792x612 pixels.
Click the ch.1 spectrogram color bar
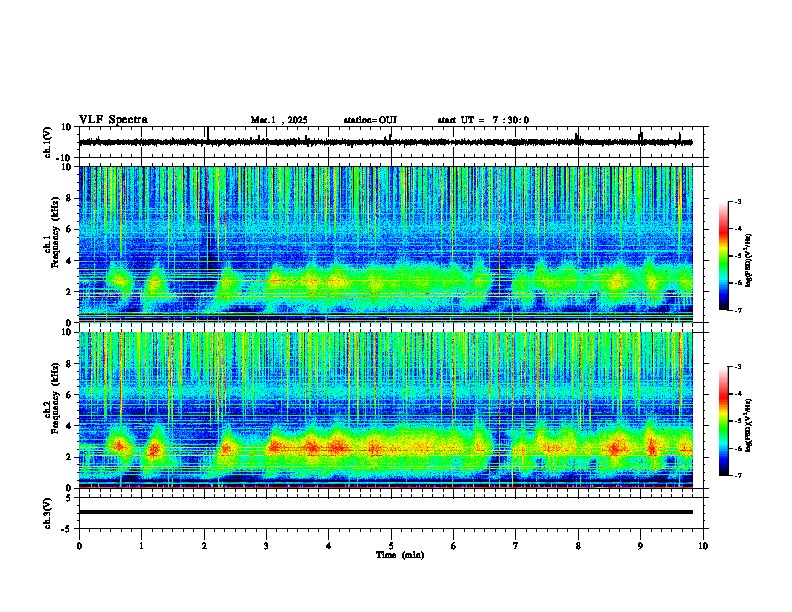[x=724, y=256]
